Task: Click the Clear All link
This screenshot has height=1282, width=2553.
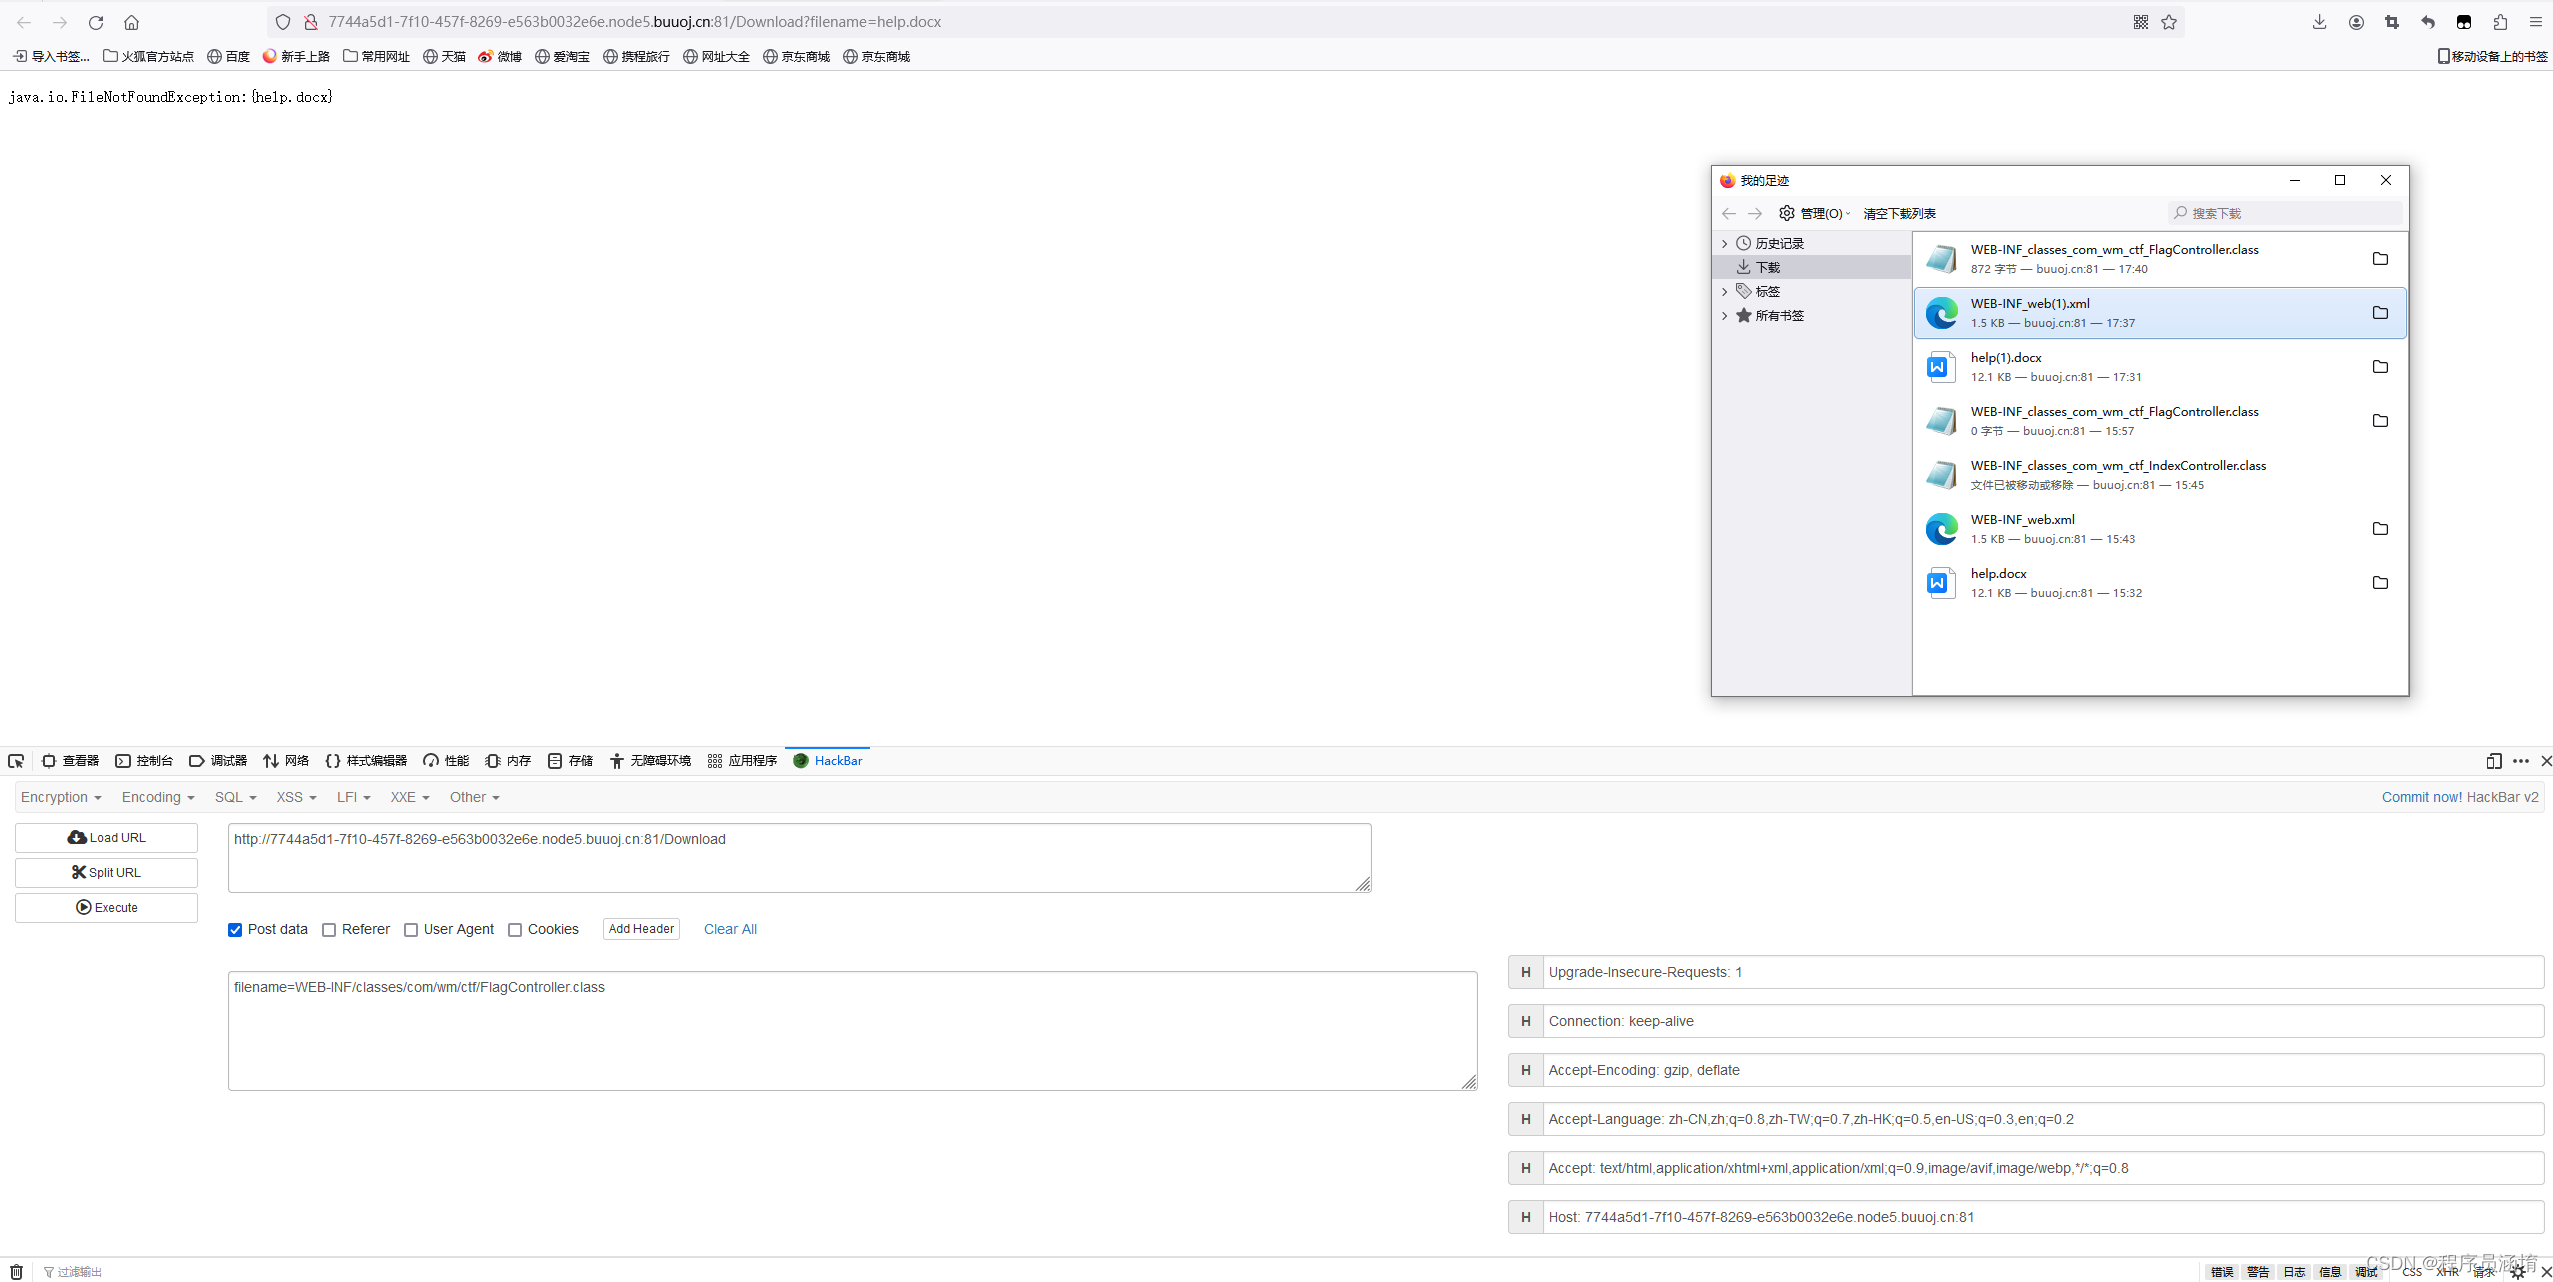Action: pos(730,929)
